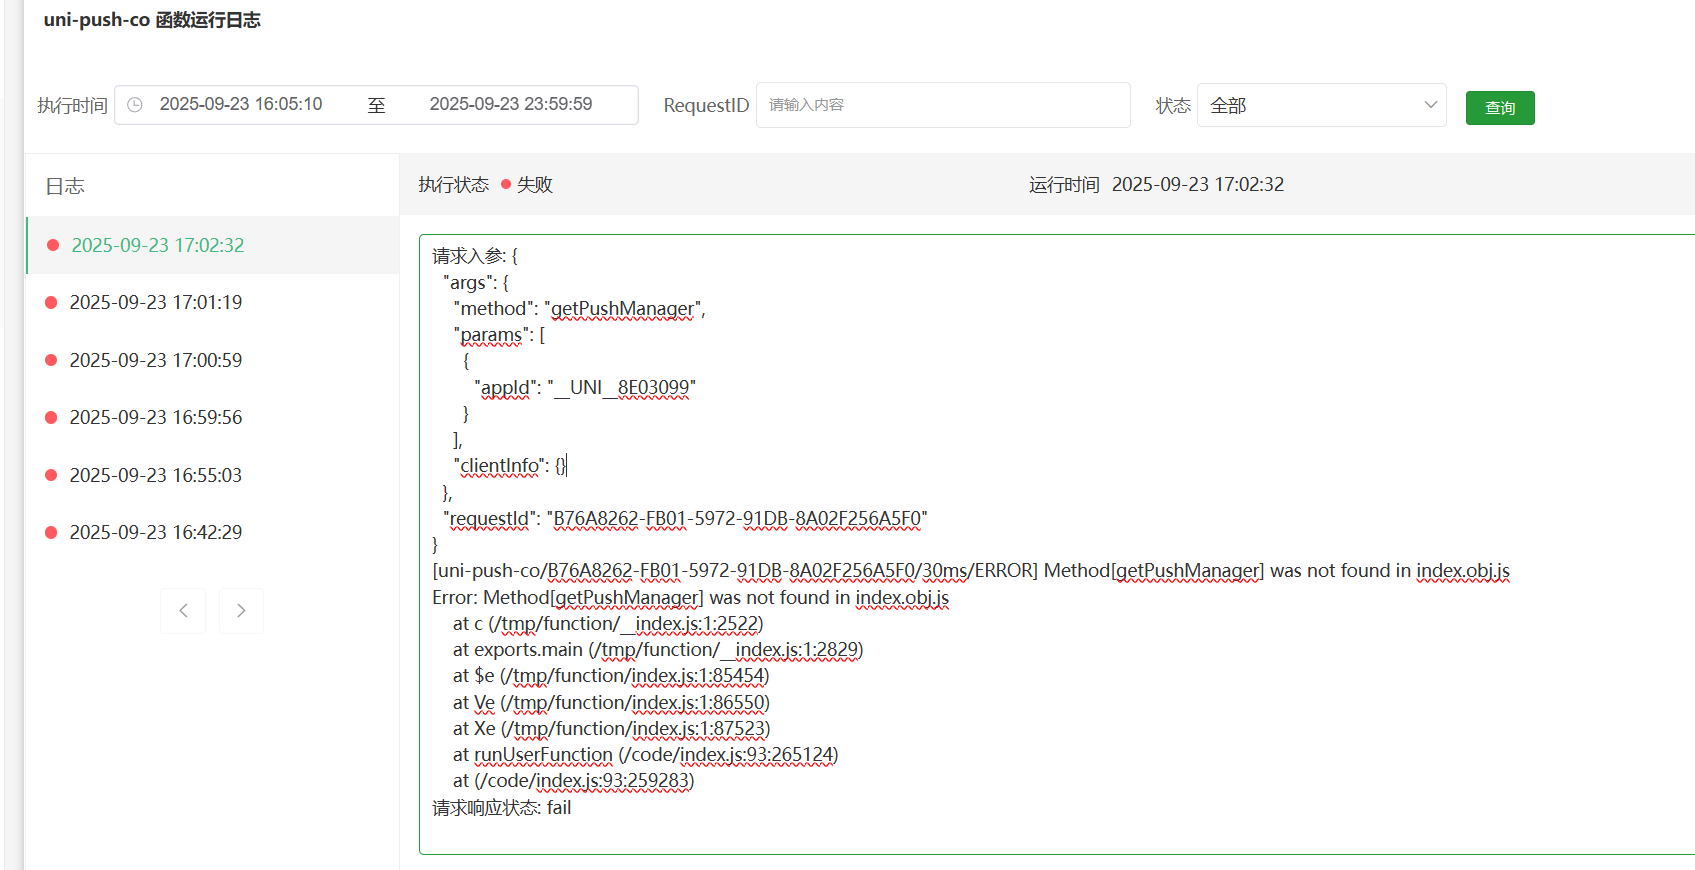This screenshot has height=870, width=1695.
Task: Open the 状态 dropdown showing 全部
Action: [1321, 105]
